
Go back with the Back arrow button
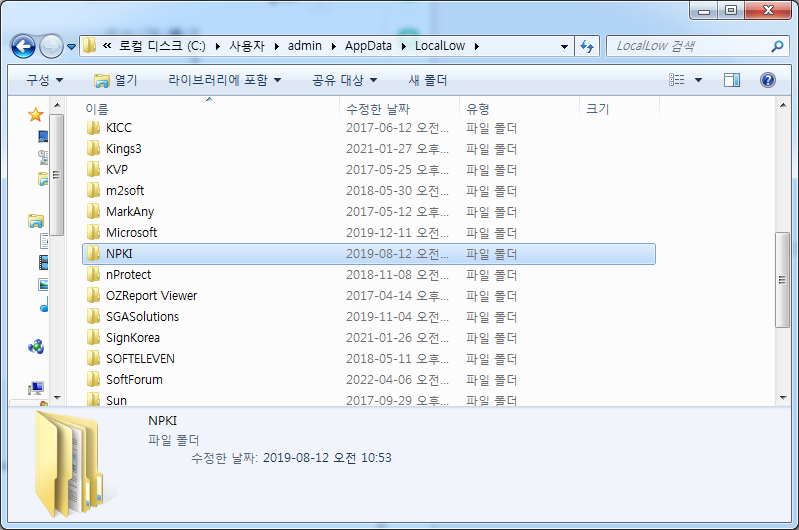click(x=23, y=46)
